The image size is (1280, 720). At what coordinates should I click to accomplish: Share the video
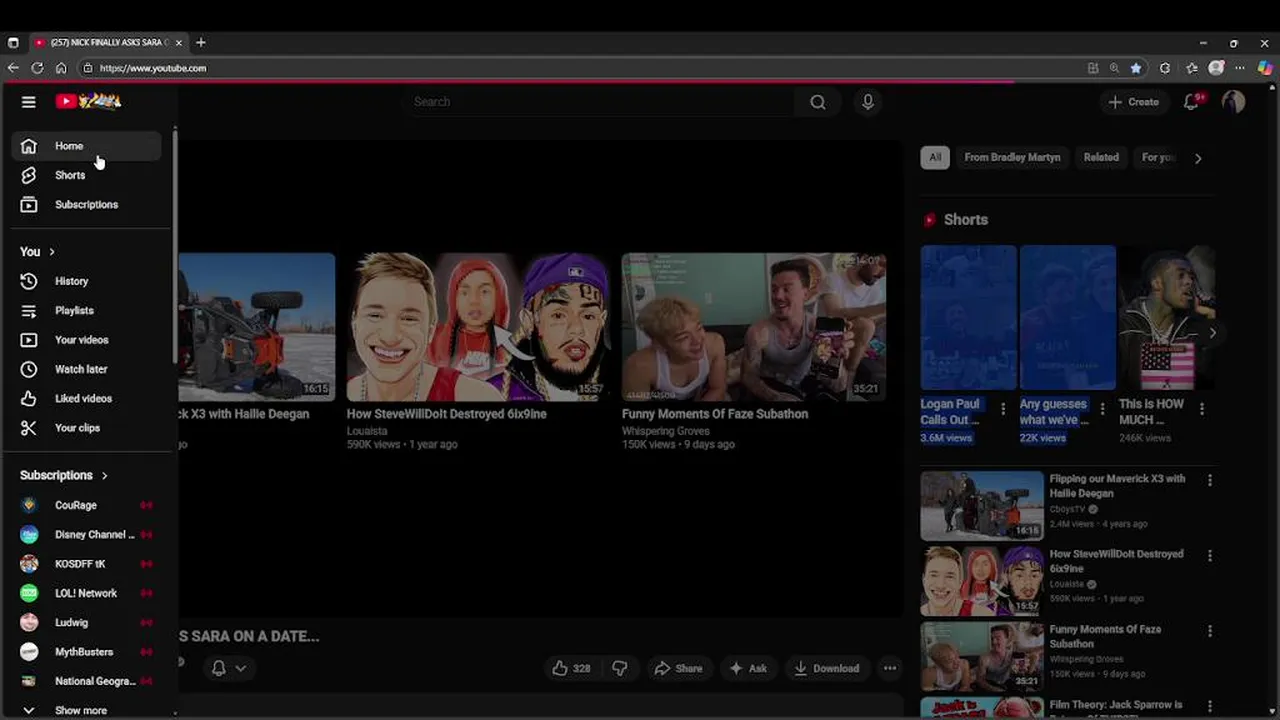click(x=678, y=668)
